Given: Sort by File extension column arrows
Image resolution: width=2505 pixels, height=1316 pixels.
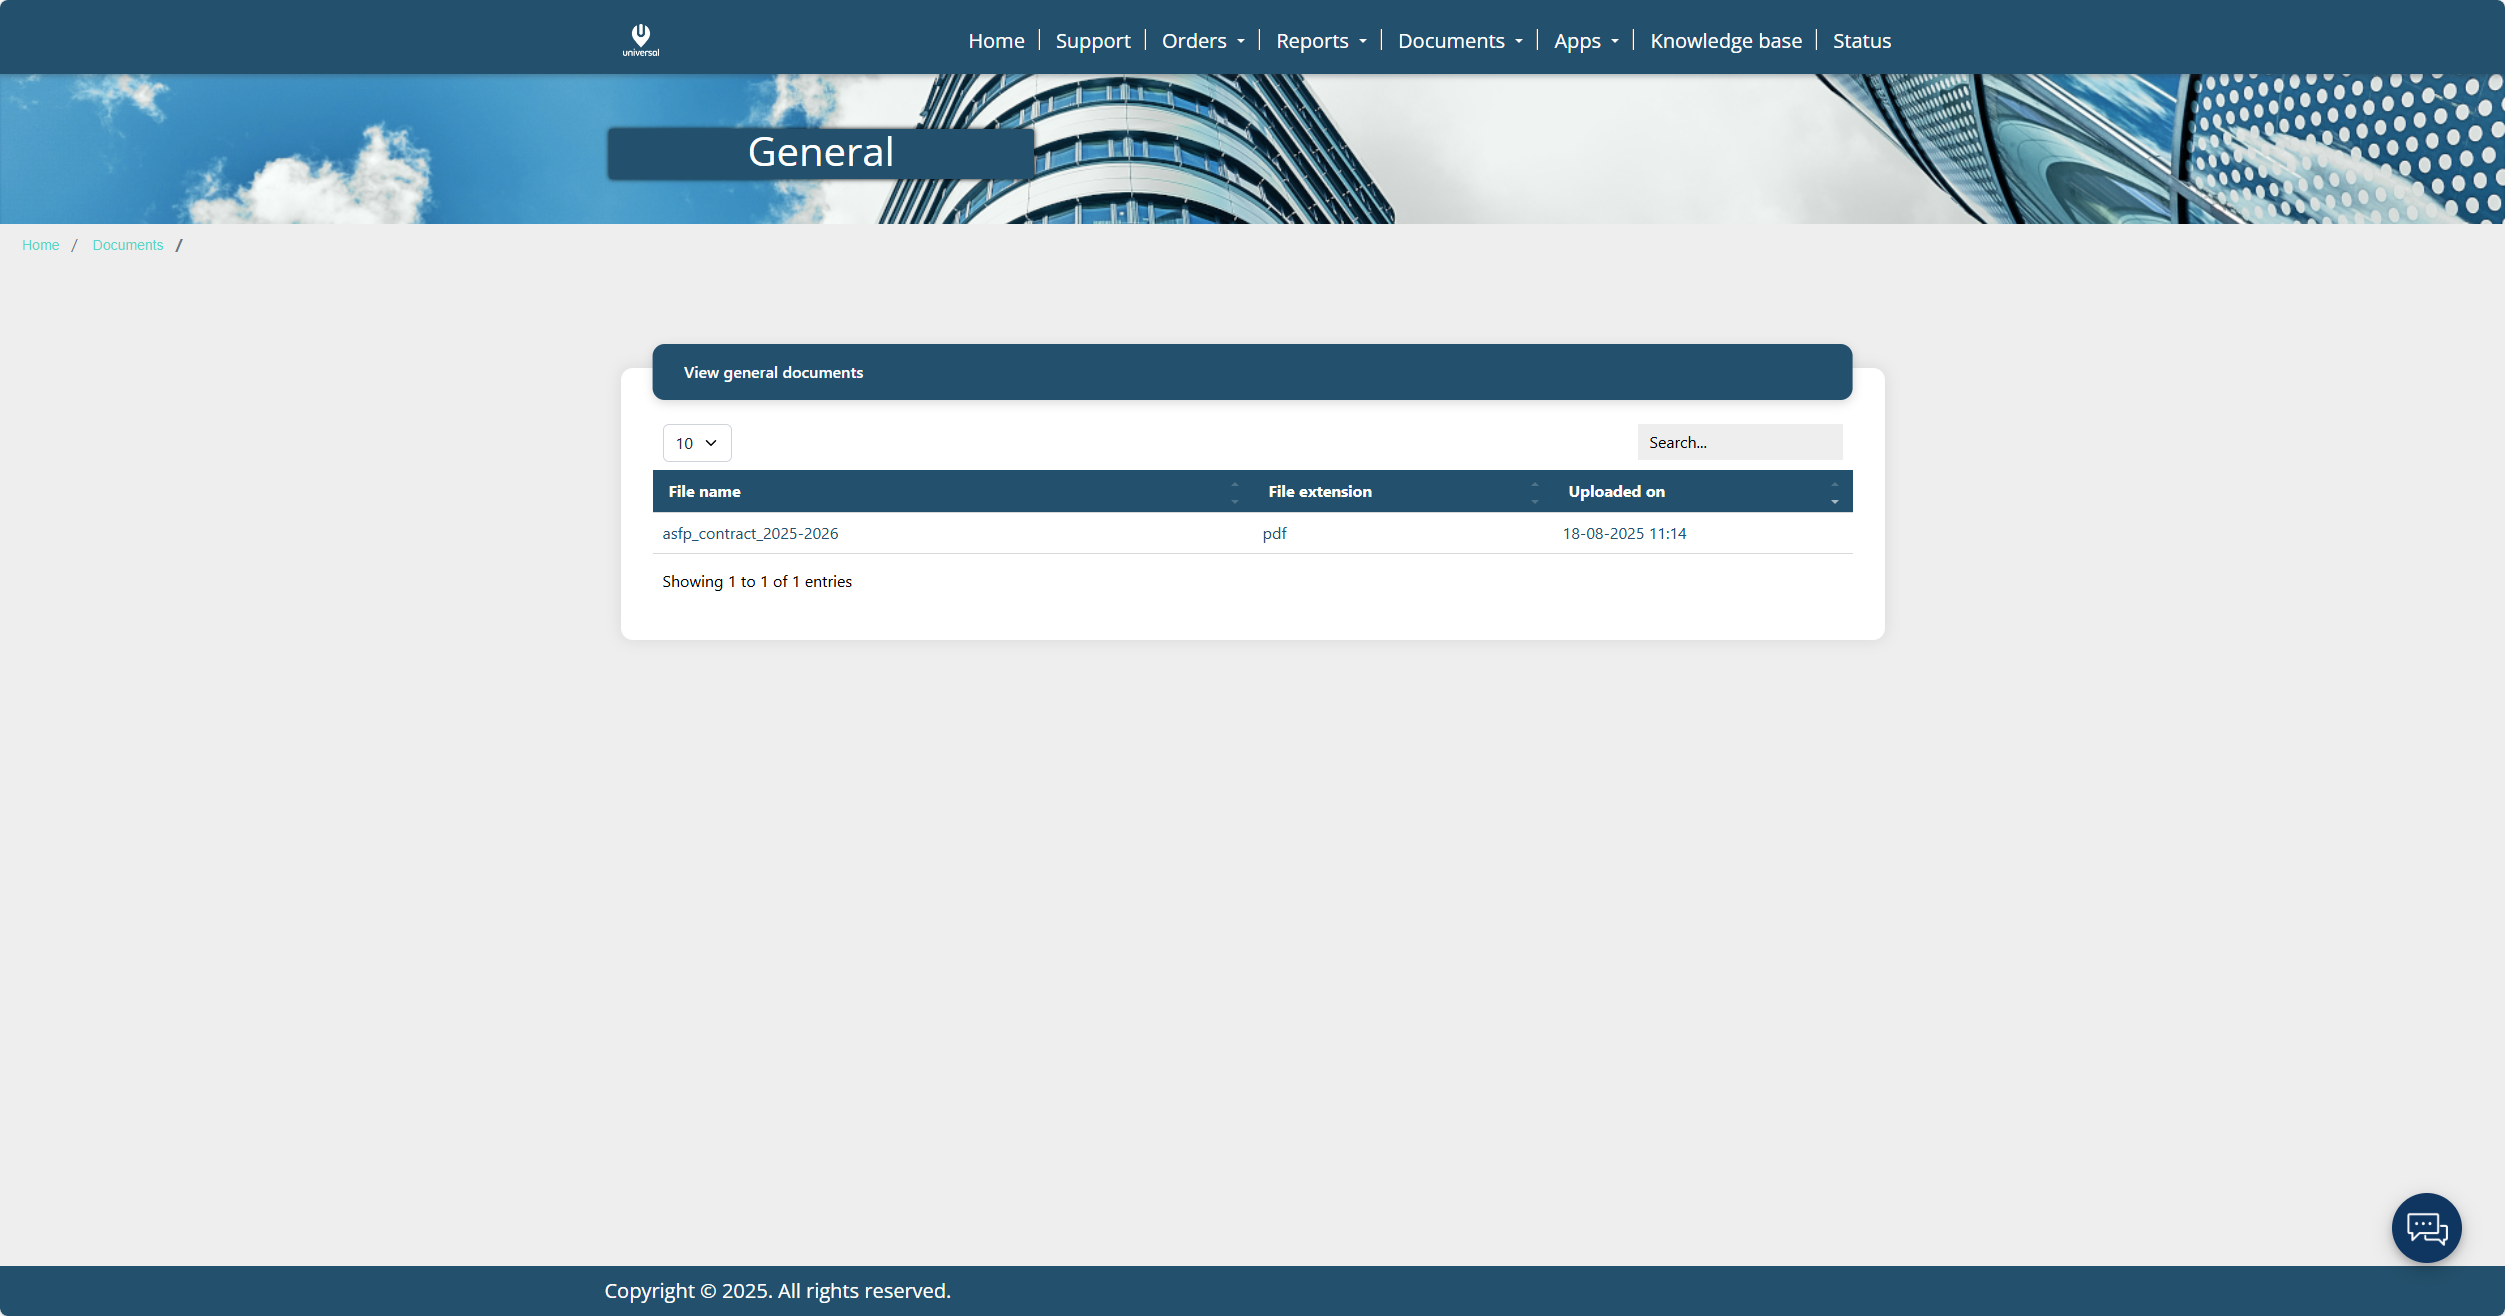Looking at the screenshot, I should pyautogui.click(x=1534, y=492).
